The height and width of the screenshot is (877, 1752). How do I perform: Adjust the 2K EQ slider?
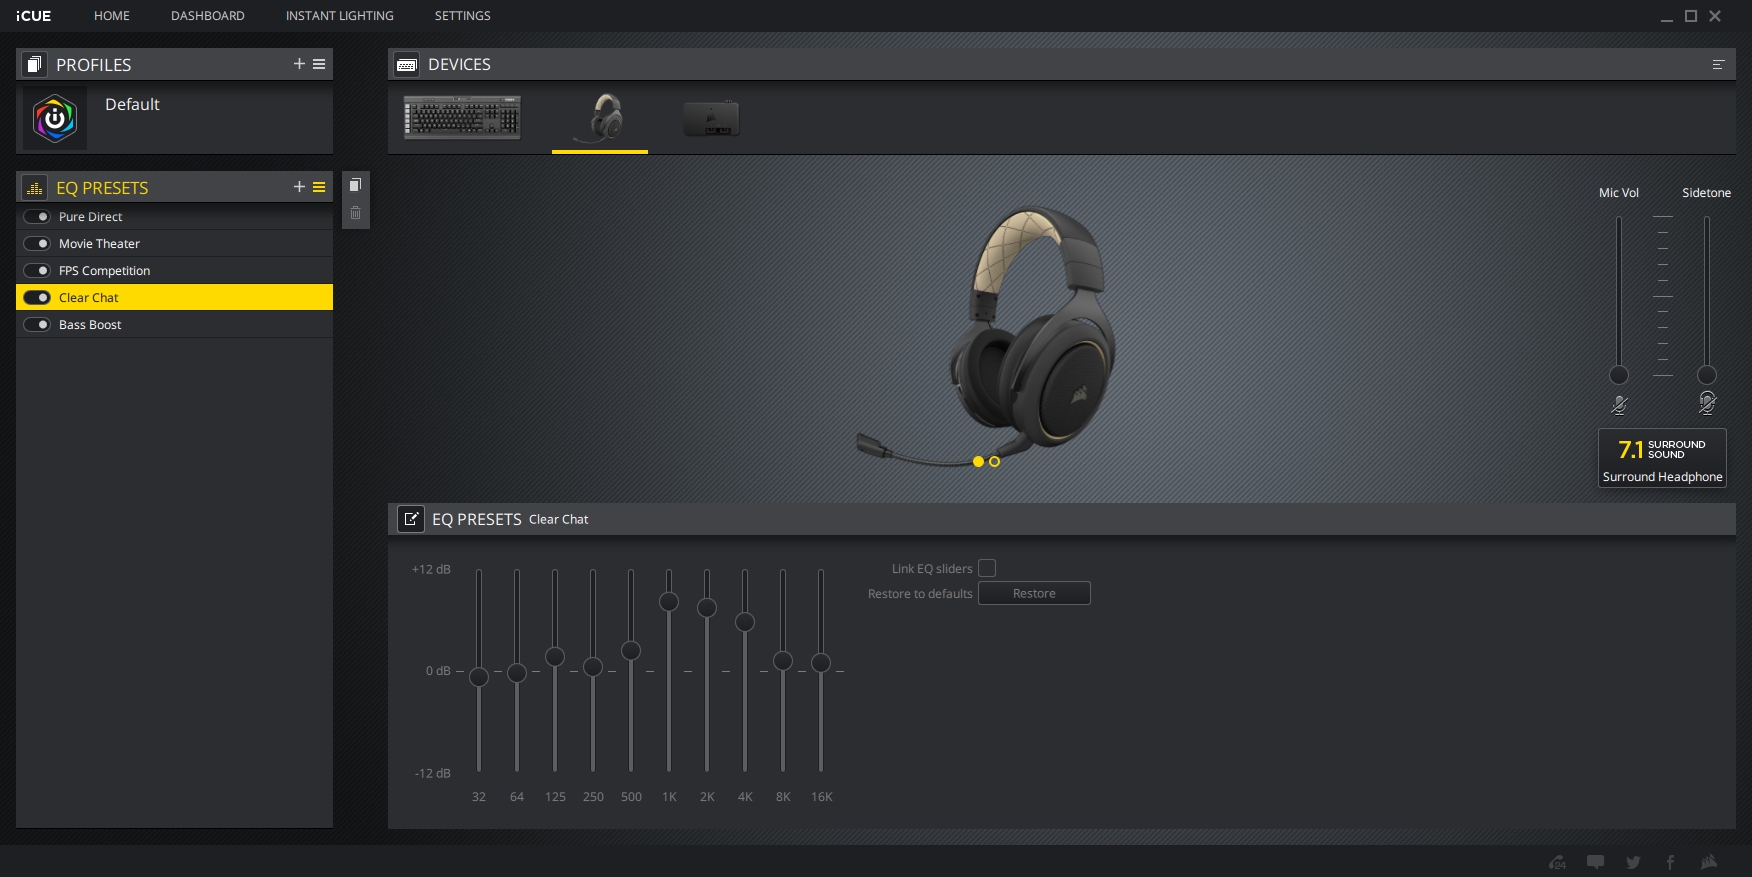(x=707, y=608)
